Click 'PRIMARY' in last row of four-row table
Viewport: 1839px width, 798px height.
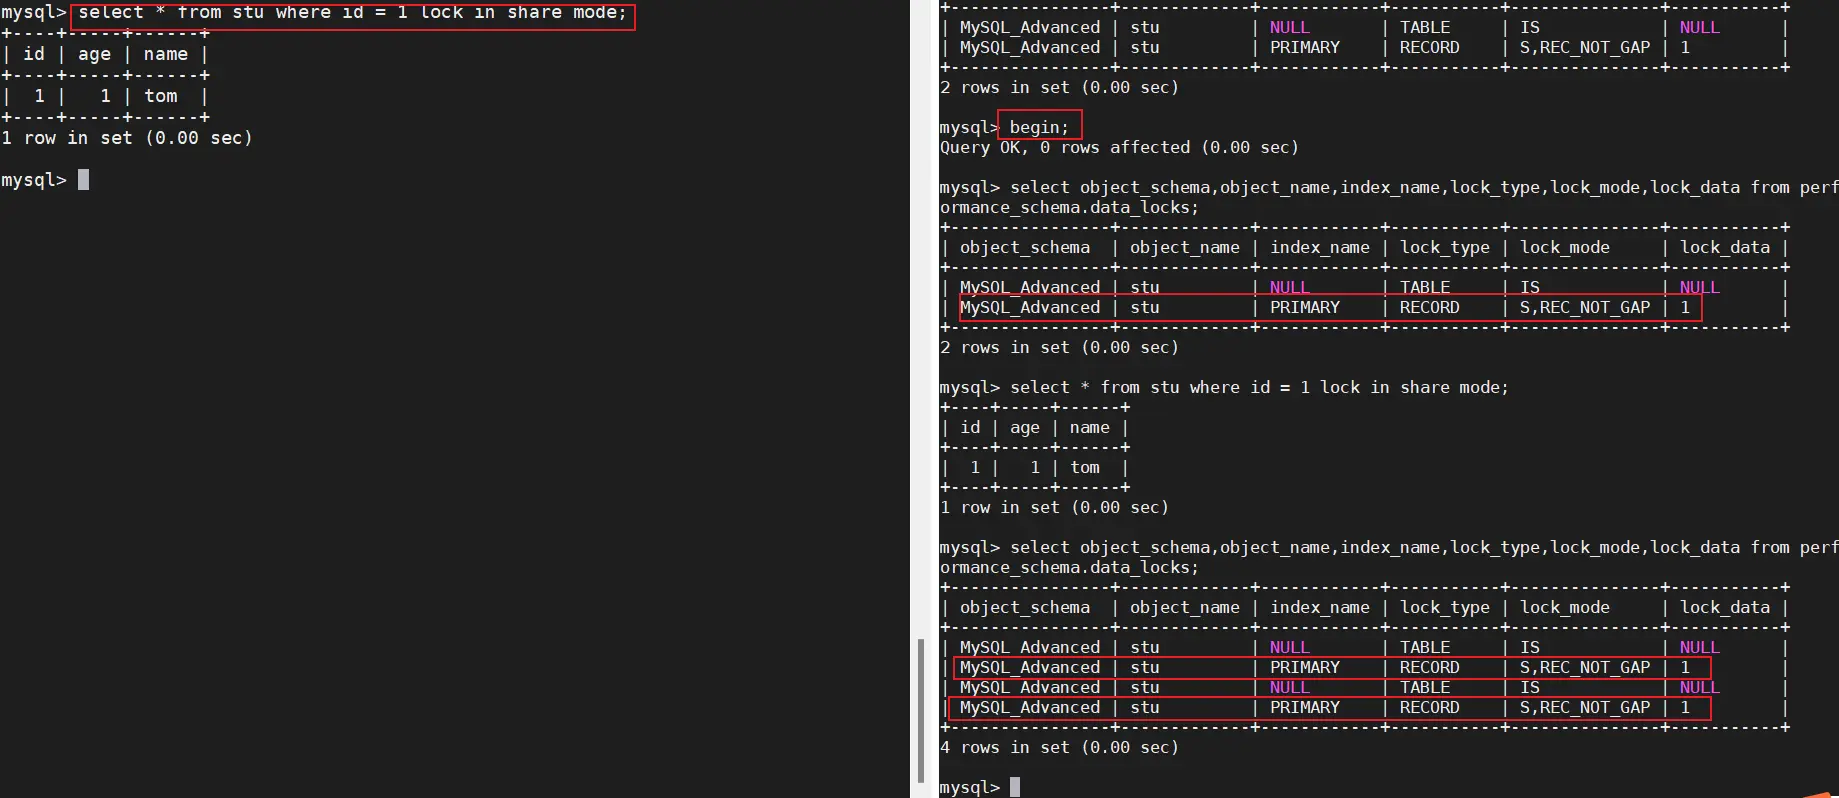click(x=1305, y=707)
